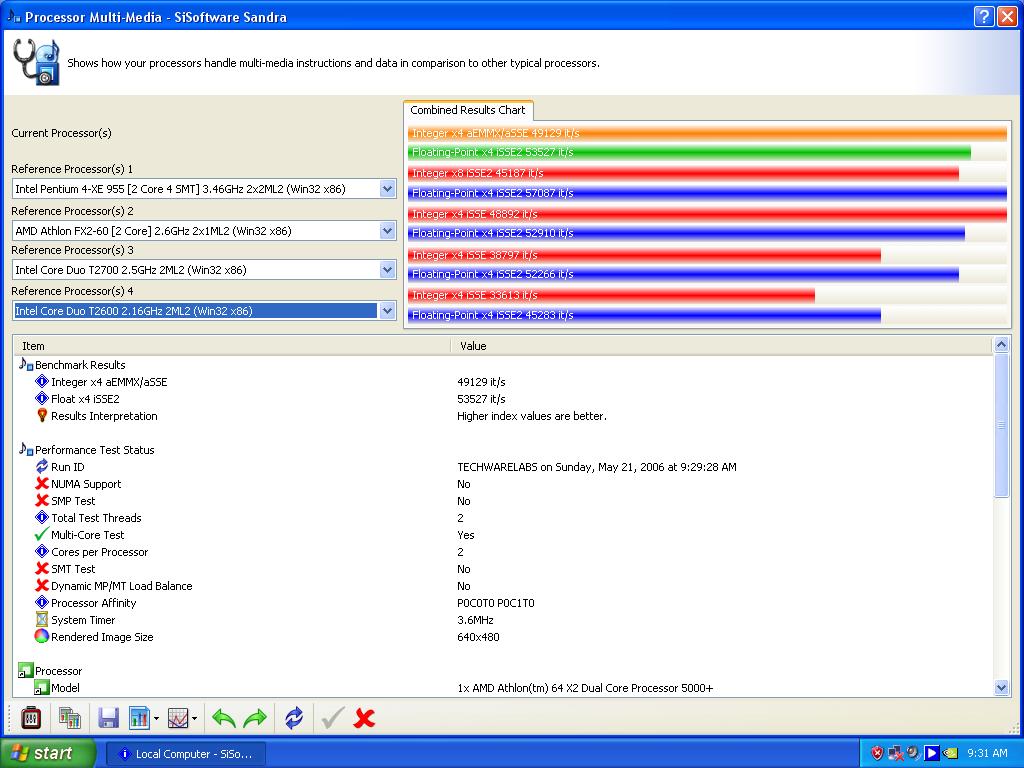Image resolution: width=1024 pixels, height=768 pixels.
Task: Click the results list scrollbar thumb
Action: click(x=1001, y=426)
